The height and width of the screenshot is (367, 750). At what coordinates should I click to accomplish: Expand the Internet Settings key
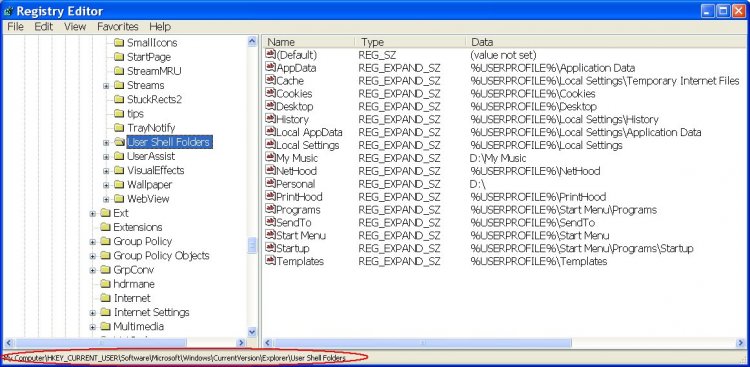click(x=92, y=312)
